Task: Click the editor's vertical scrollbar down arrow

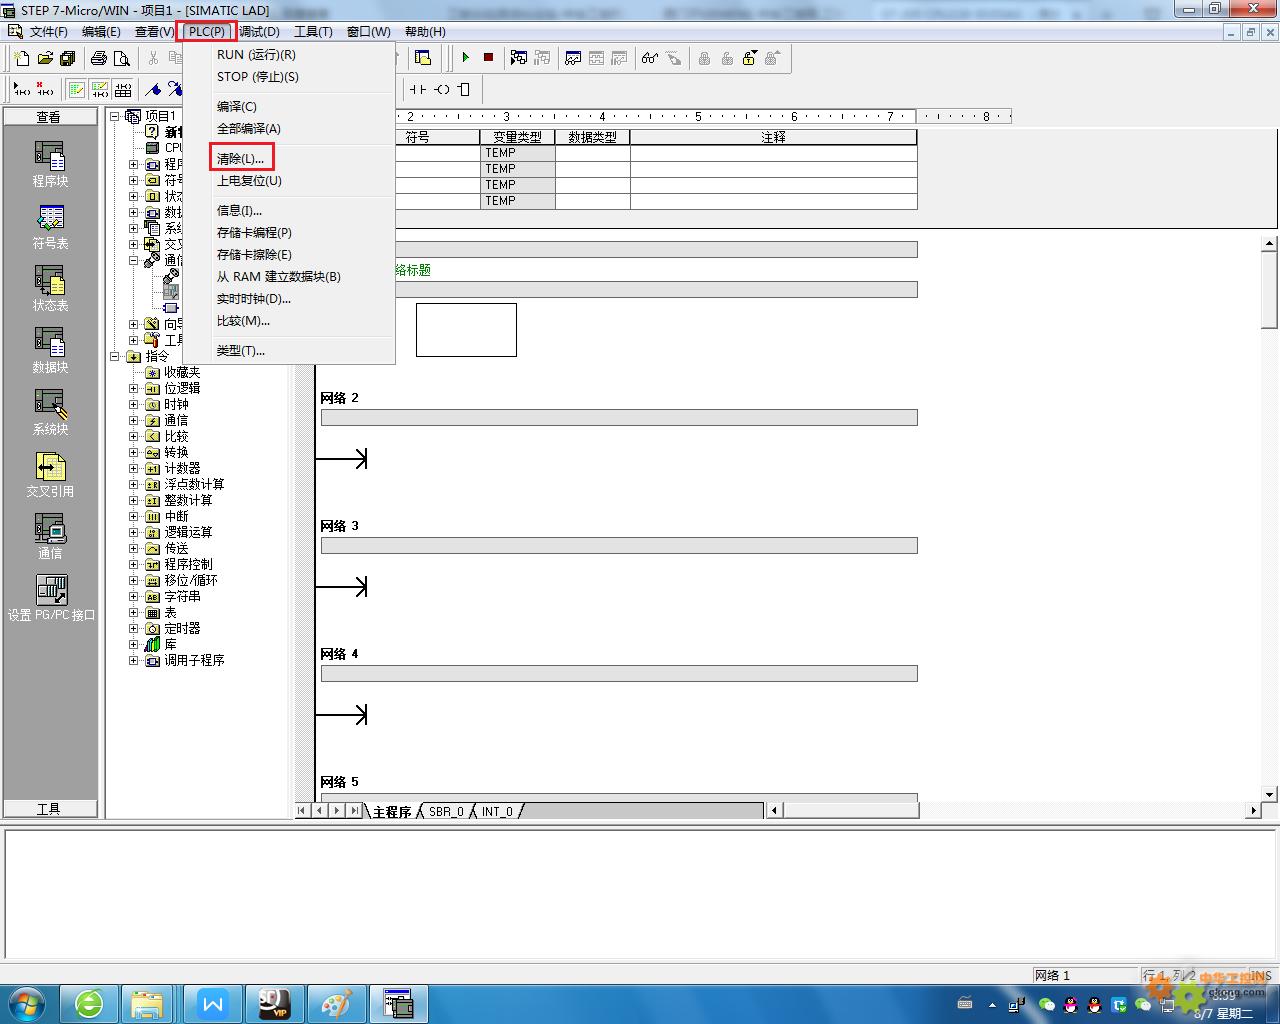Action: click(1270, 794)
